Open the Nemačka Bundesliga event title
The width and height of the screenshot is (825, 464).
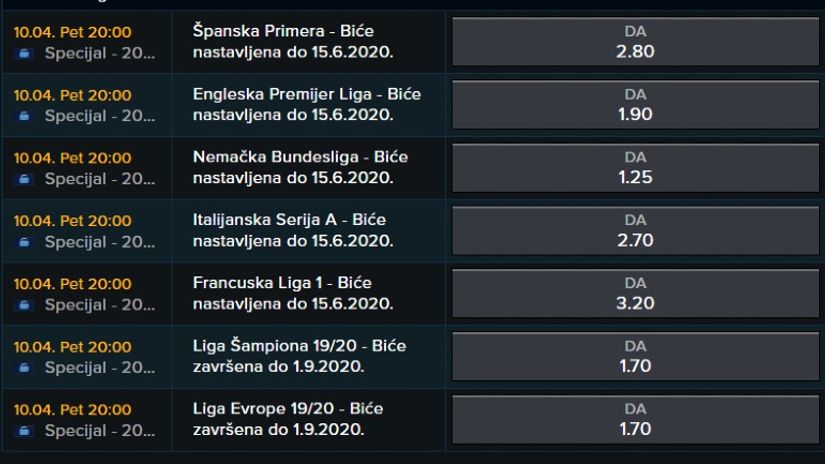[300, 167]
